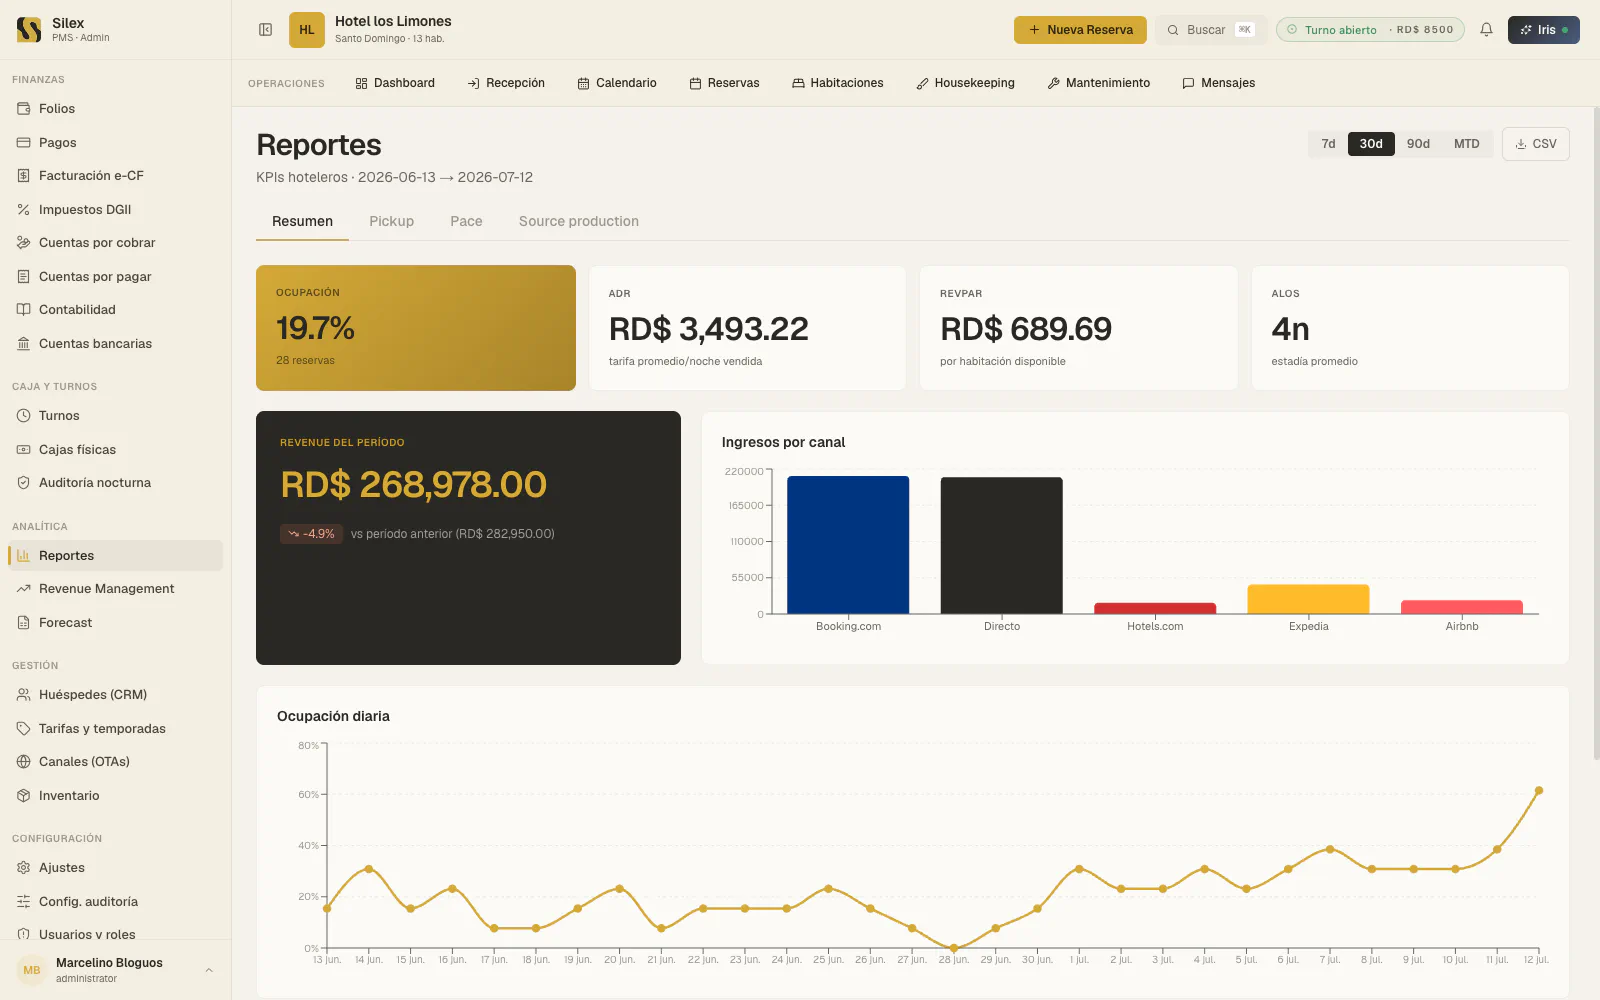Click the RD$ 268,978.00 revenue figure
This screenshot has width=1600, height=1000.
[413, 485]
